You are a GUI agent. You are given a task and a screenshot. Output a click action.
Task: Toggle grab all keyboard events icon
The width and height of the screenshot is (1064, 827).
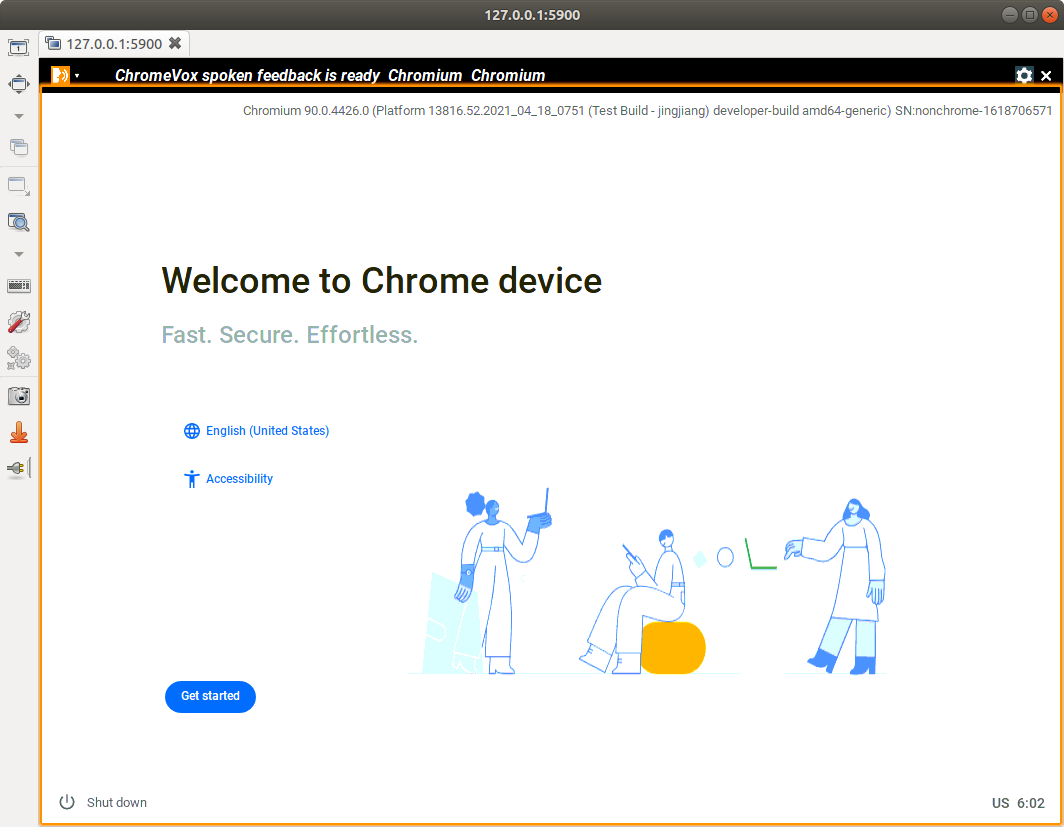point(18,286)
